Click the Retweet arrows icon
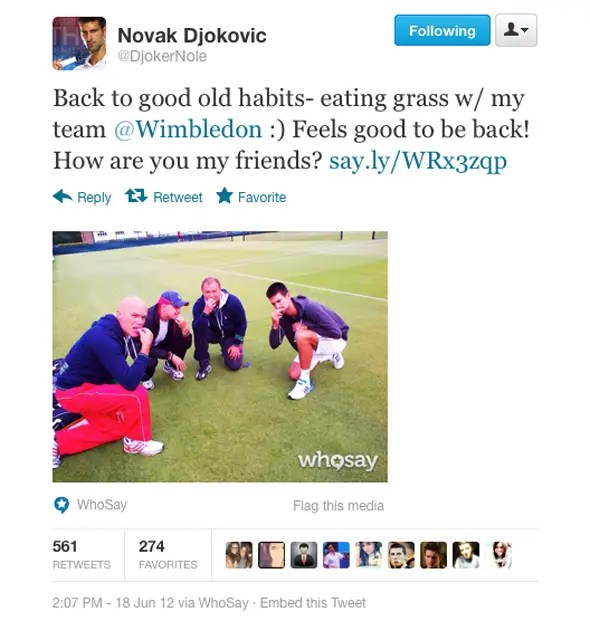The height and width of the screenshot is (621, 590). coord(136,196)
